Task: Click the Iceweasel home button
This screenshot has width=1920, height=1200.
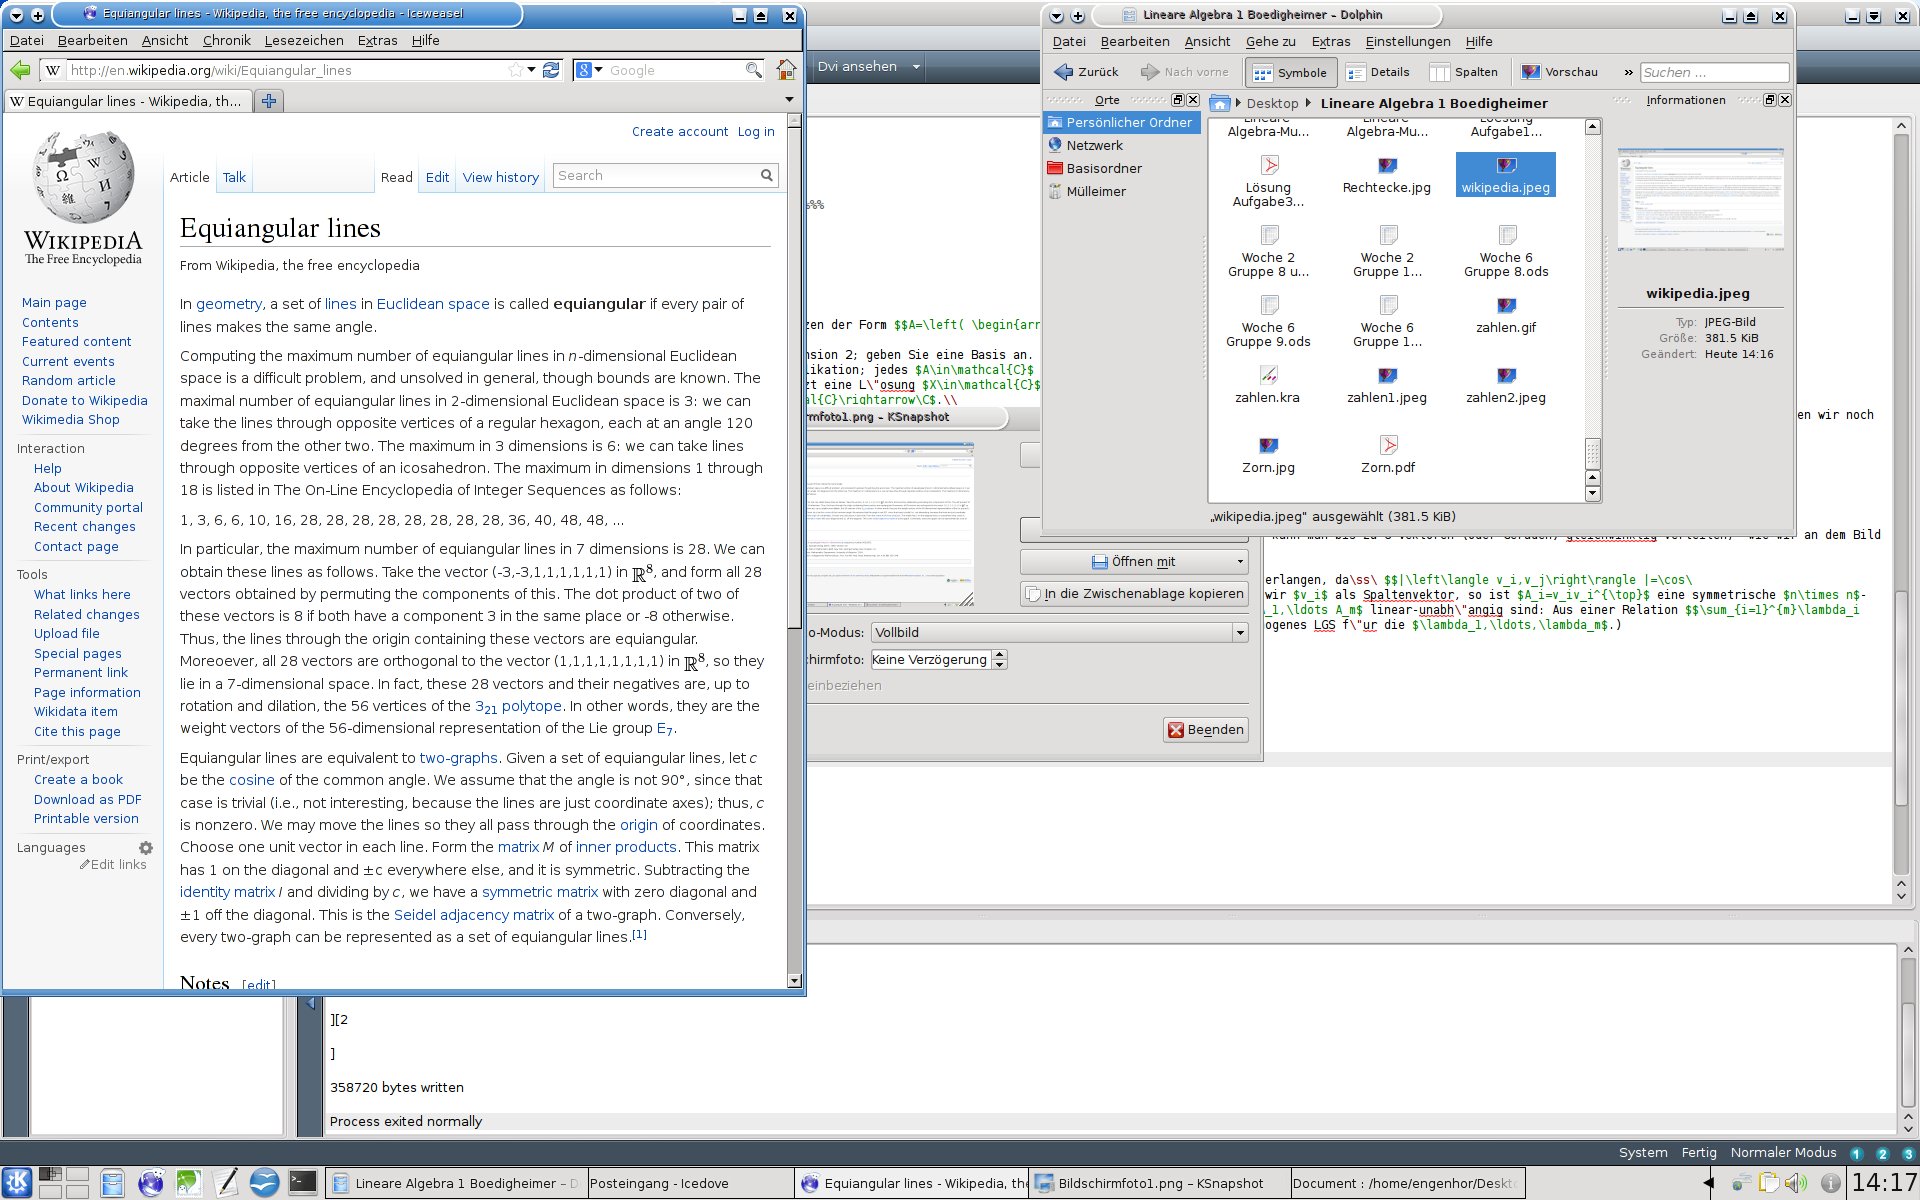Action: pyautogui.click(x=786, y=70)
